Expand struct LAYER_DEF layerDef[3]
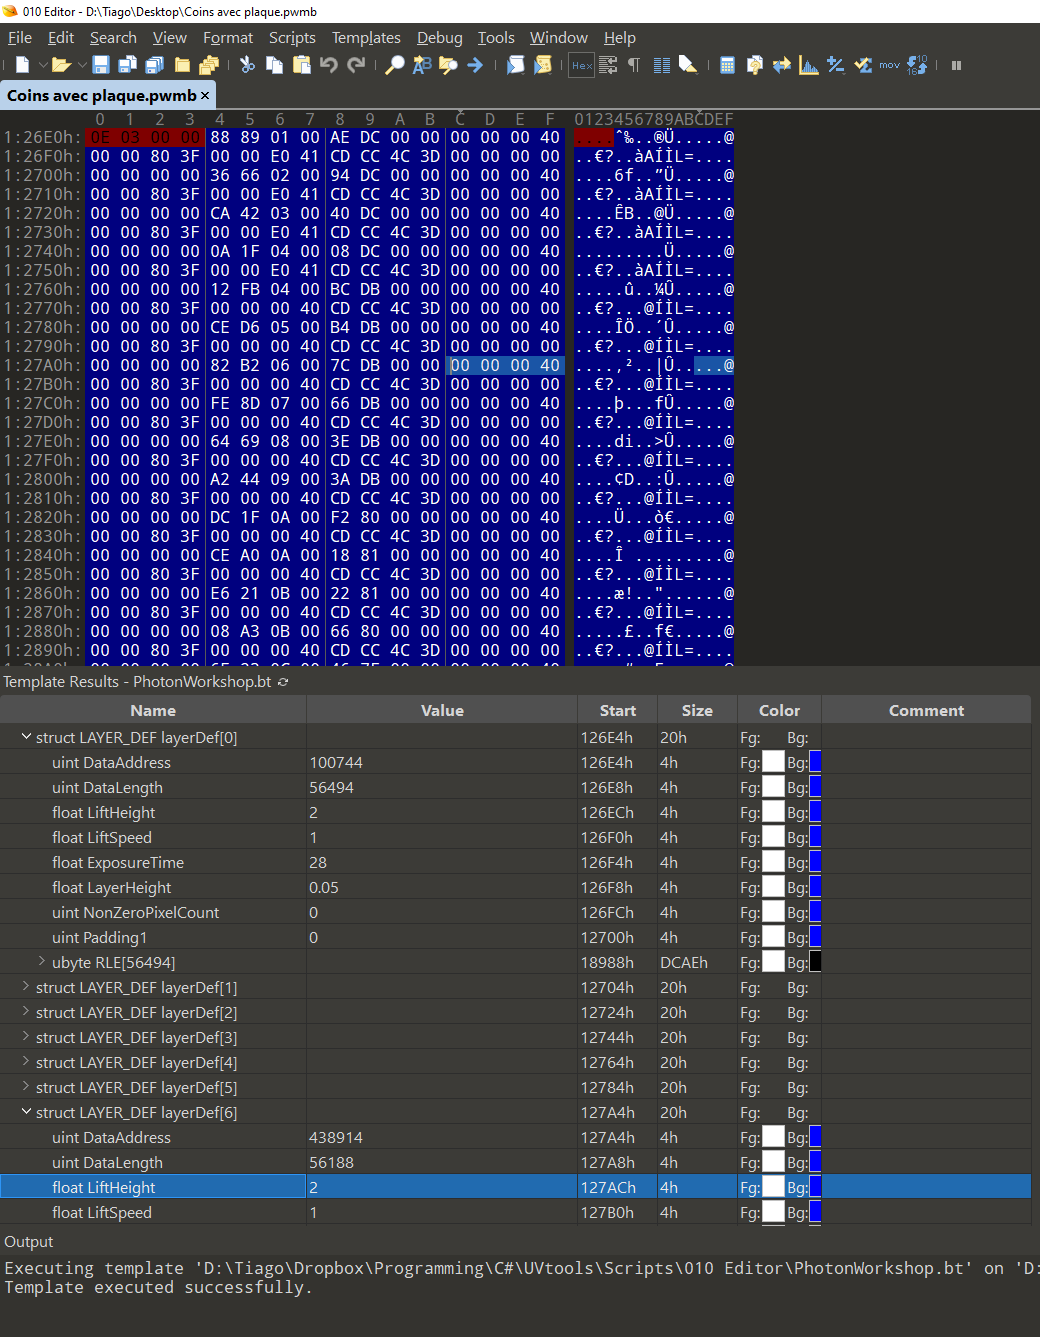The height and width of the screenshot is (1337, 1040). click(x=24, y=1037)
